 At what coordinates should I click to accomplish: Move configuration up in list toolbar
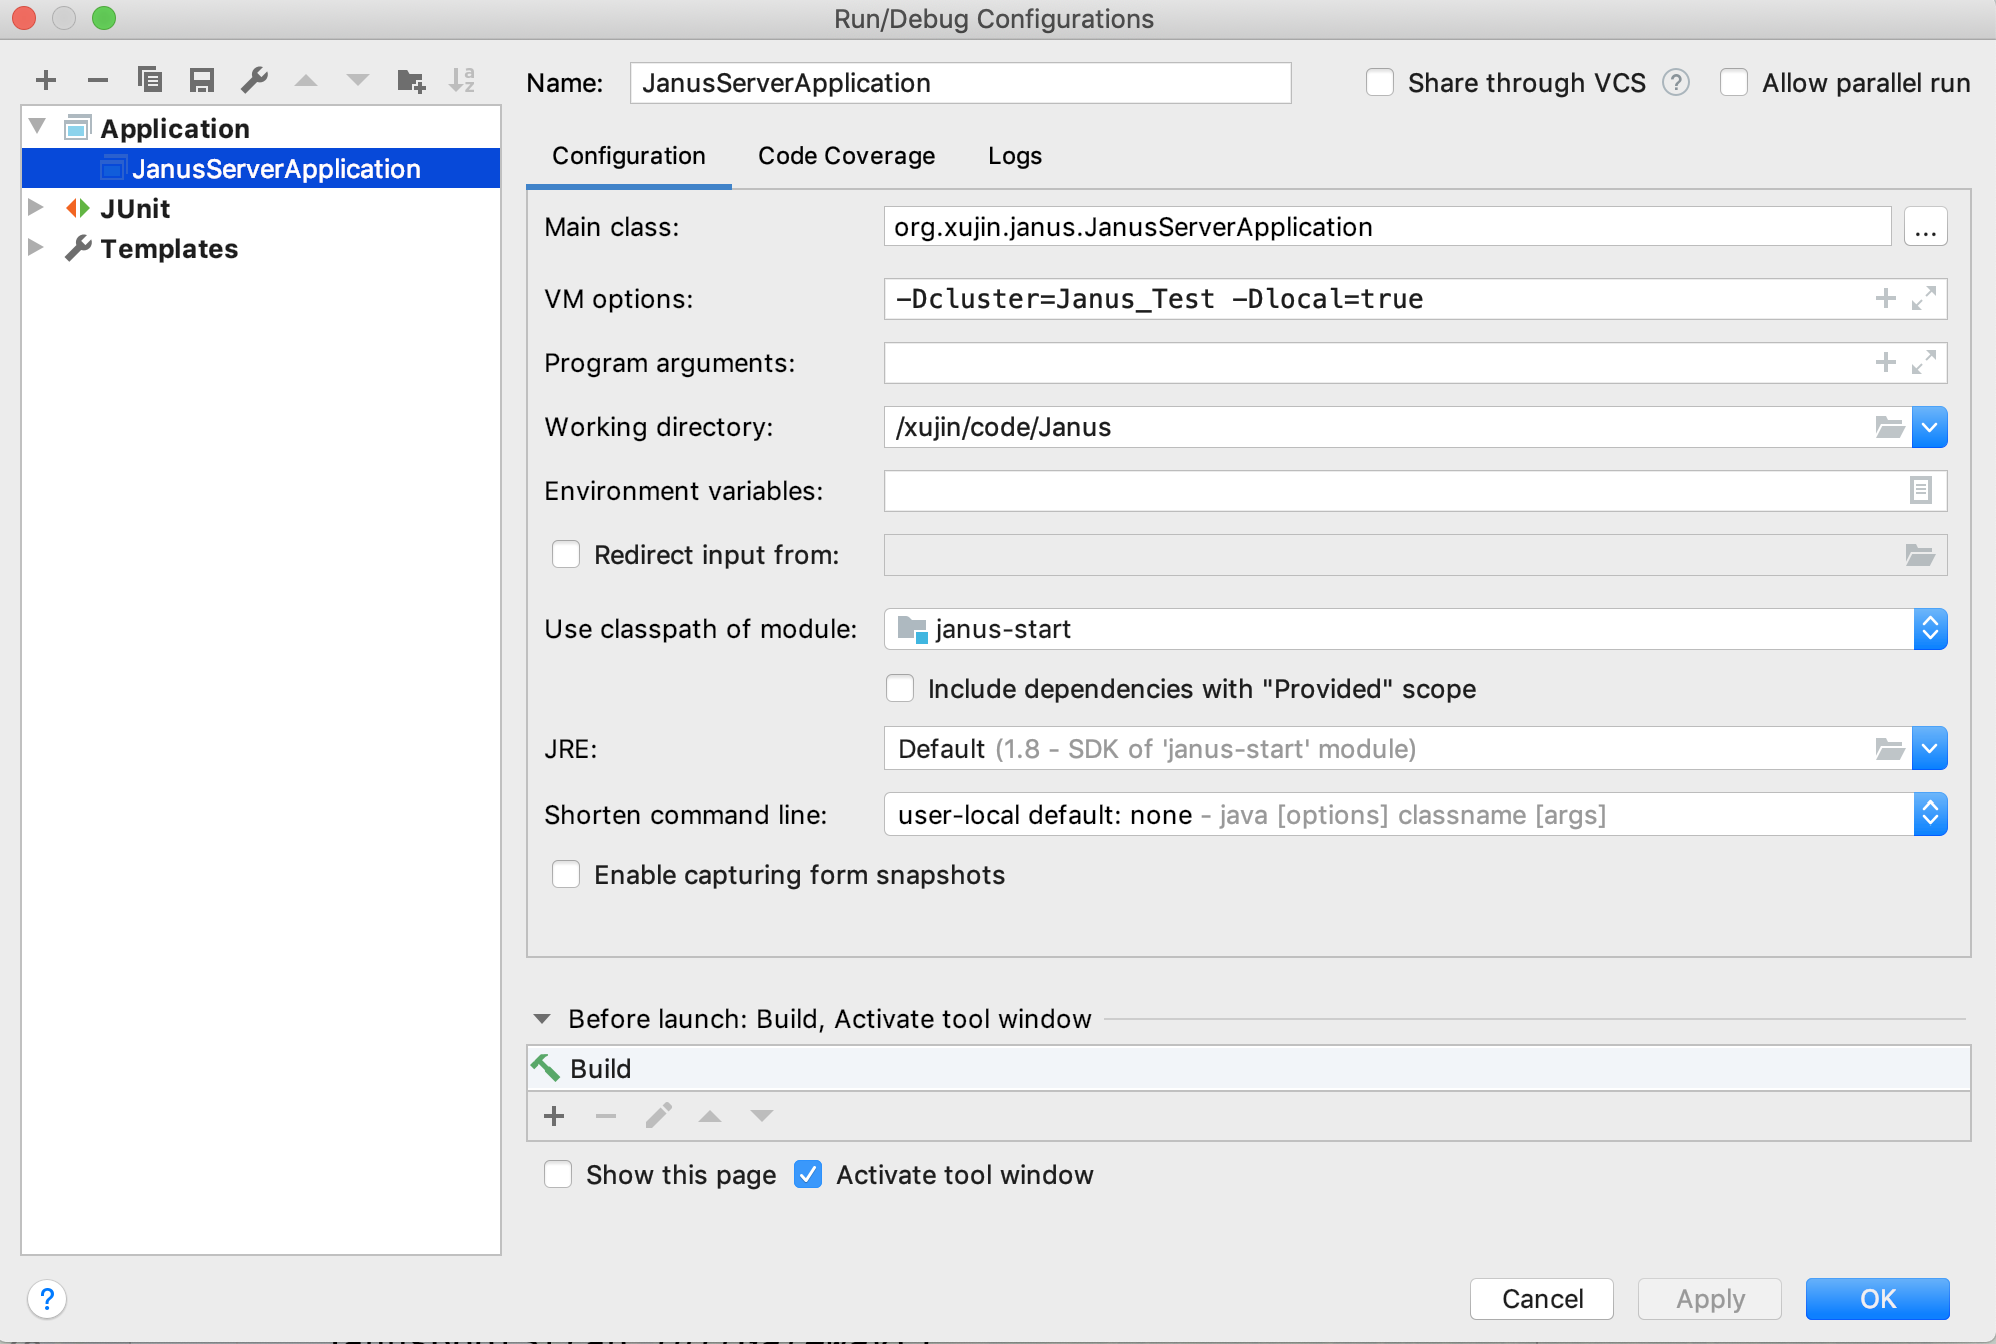tap(306, 80)
